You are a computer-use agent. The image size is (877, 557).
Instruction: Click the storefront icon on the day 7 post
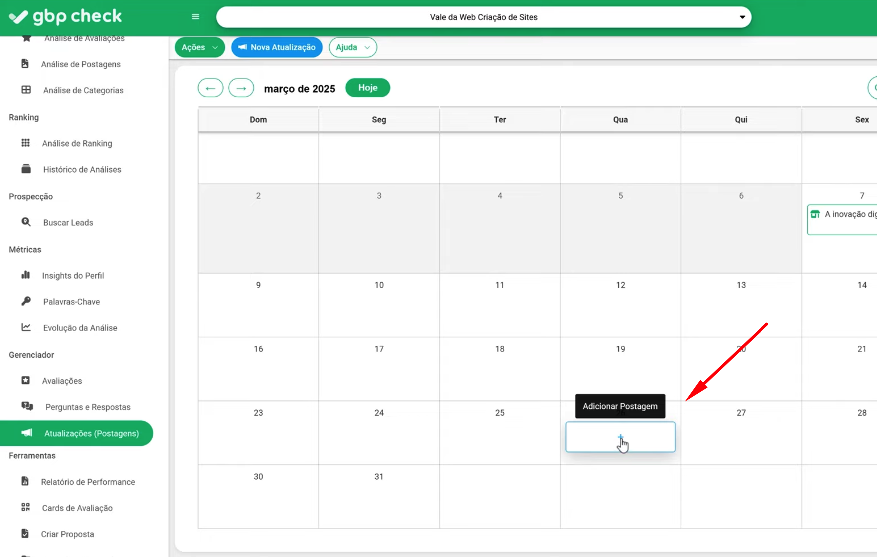815,214
